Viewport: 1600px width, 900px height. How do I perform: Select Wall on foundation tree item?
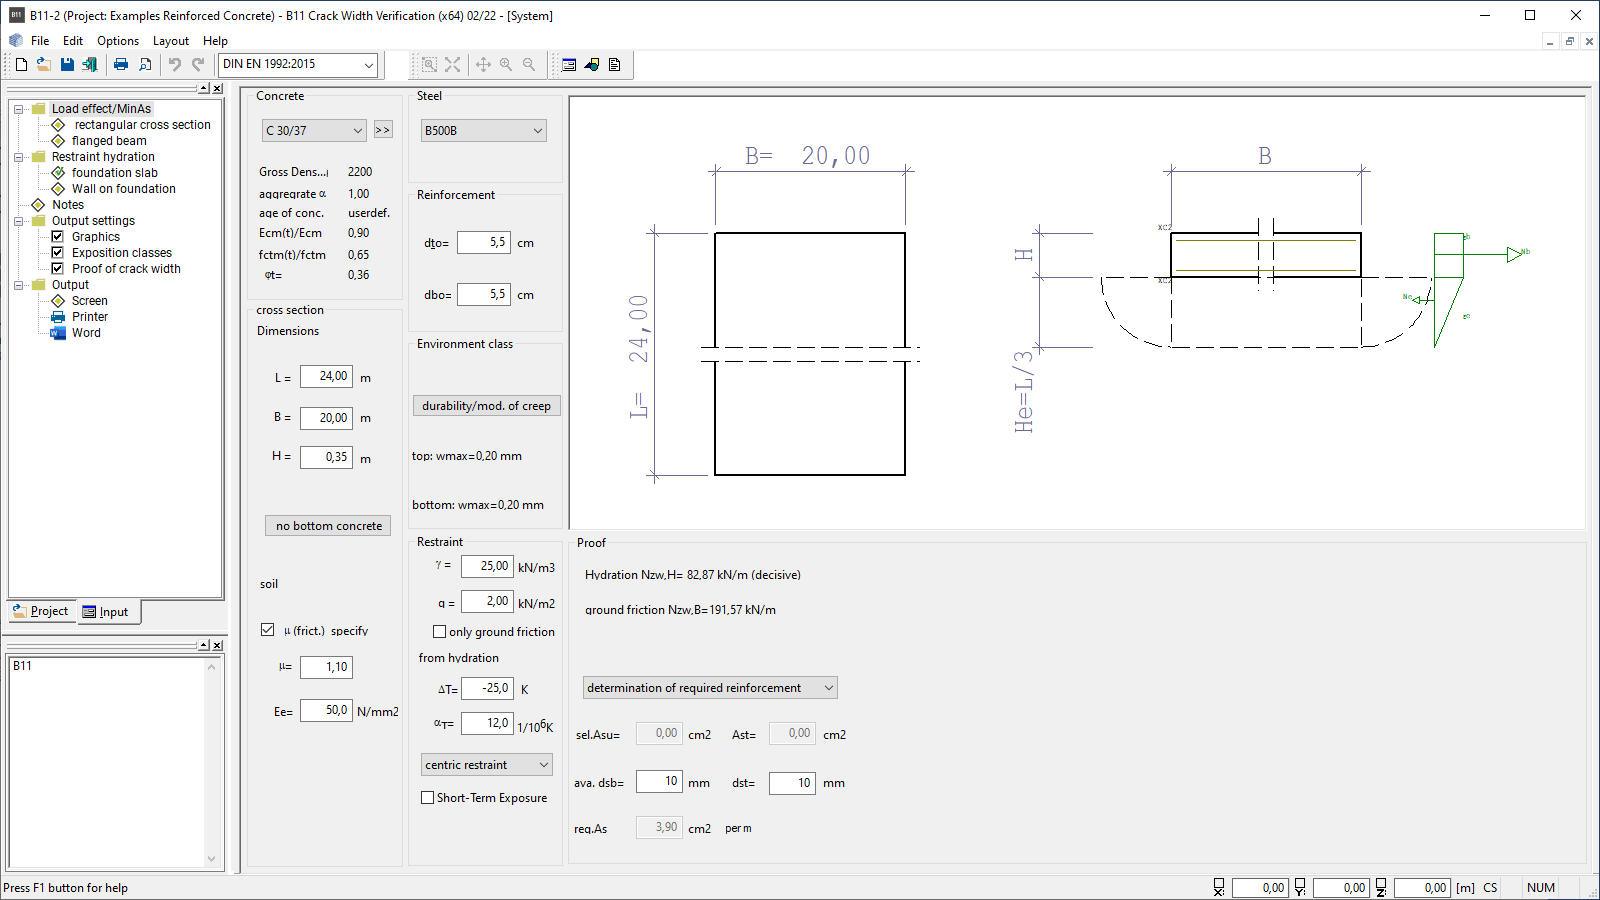pyautogui.click(x=124, y=189)
